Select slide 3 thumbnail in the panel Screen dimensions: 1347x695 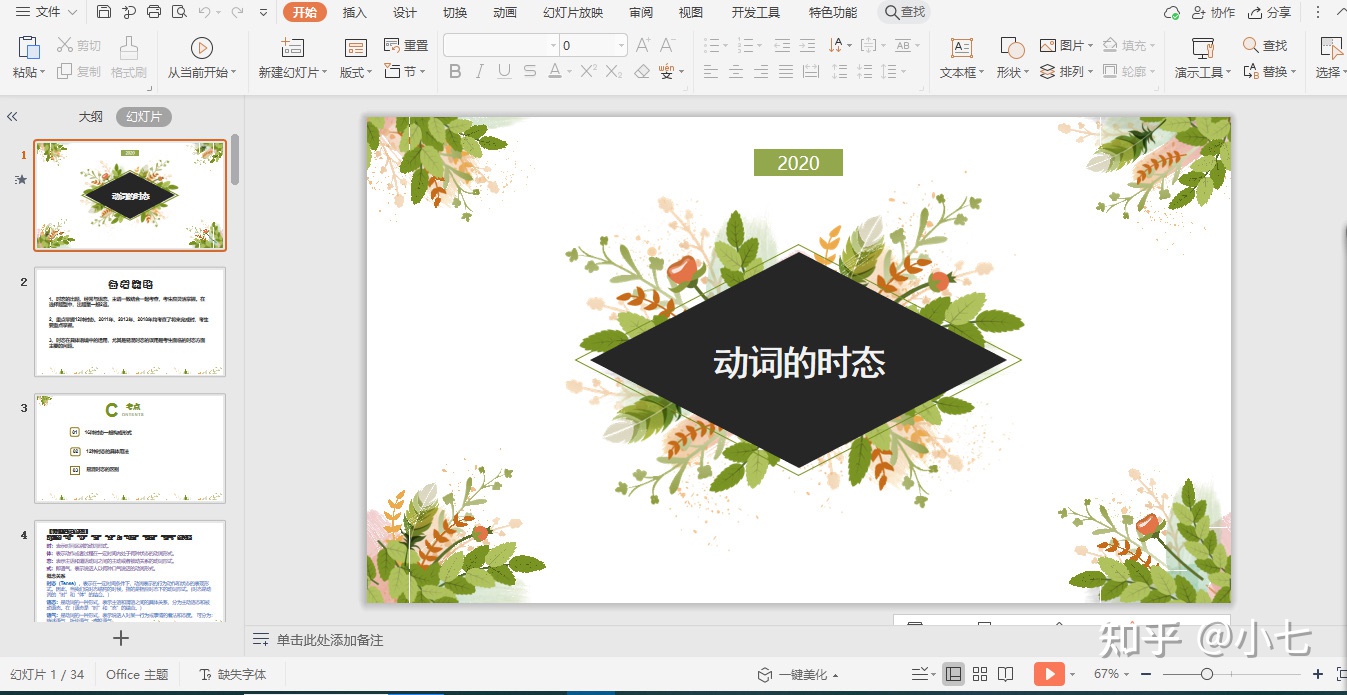130,449
